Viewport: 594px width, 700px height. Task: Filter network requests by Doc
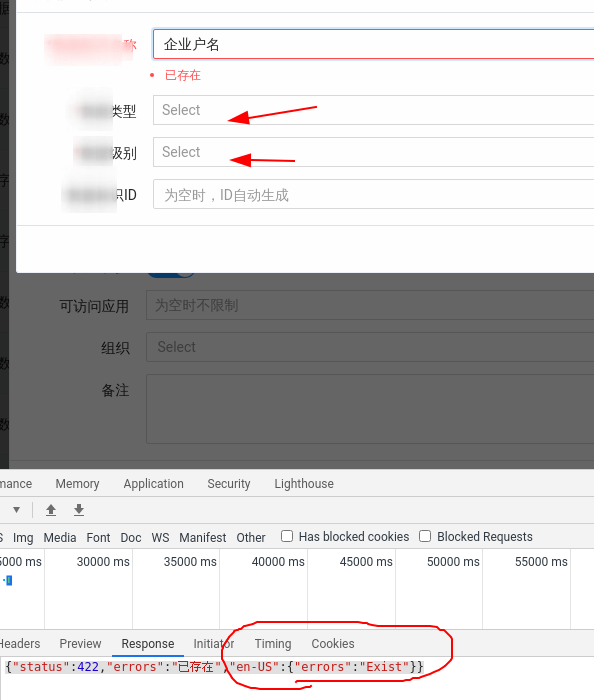[131, 538]
